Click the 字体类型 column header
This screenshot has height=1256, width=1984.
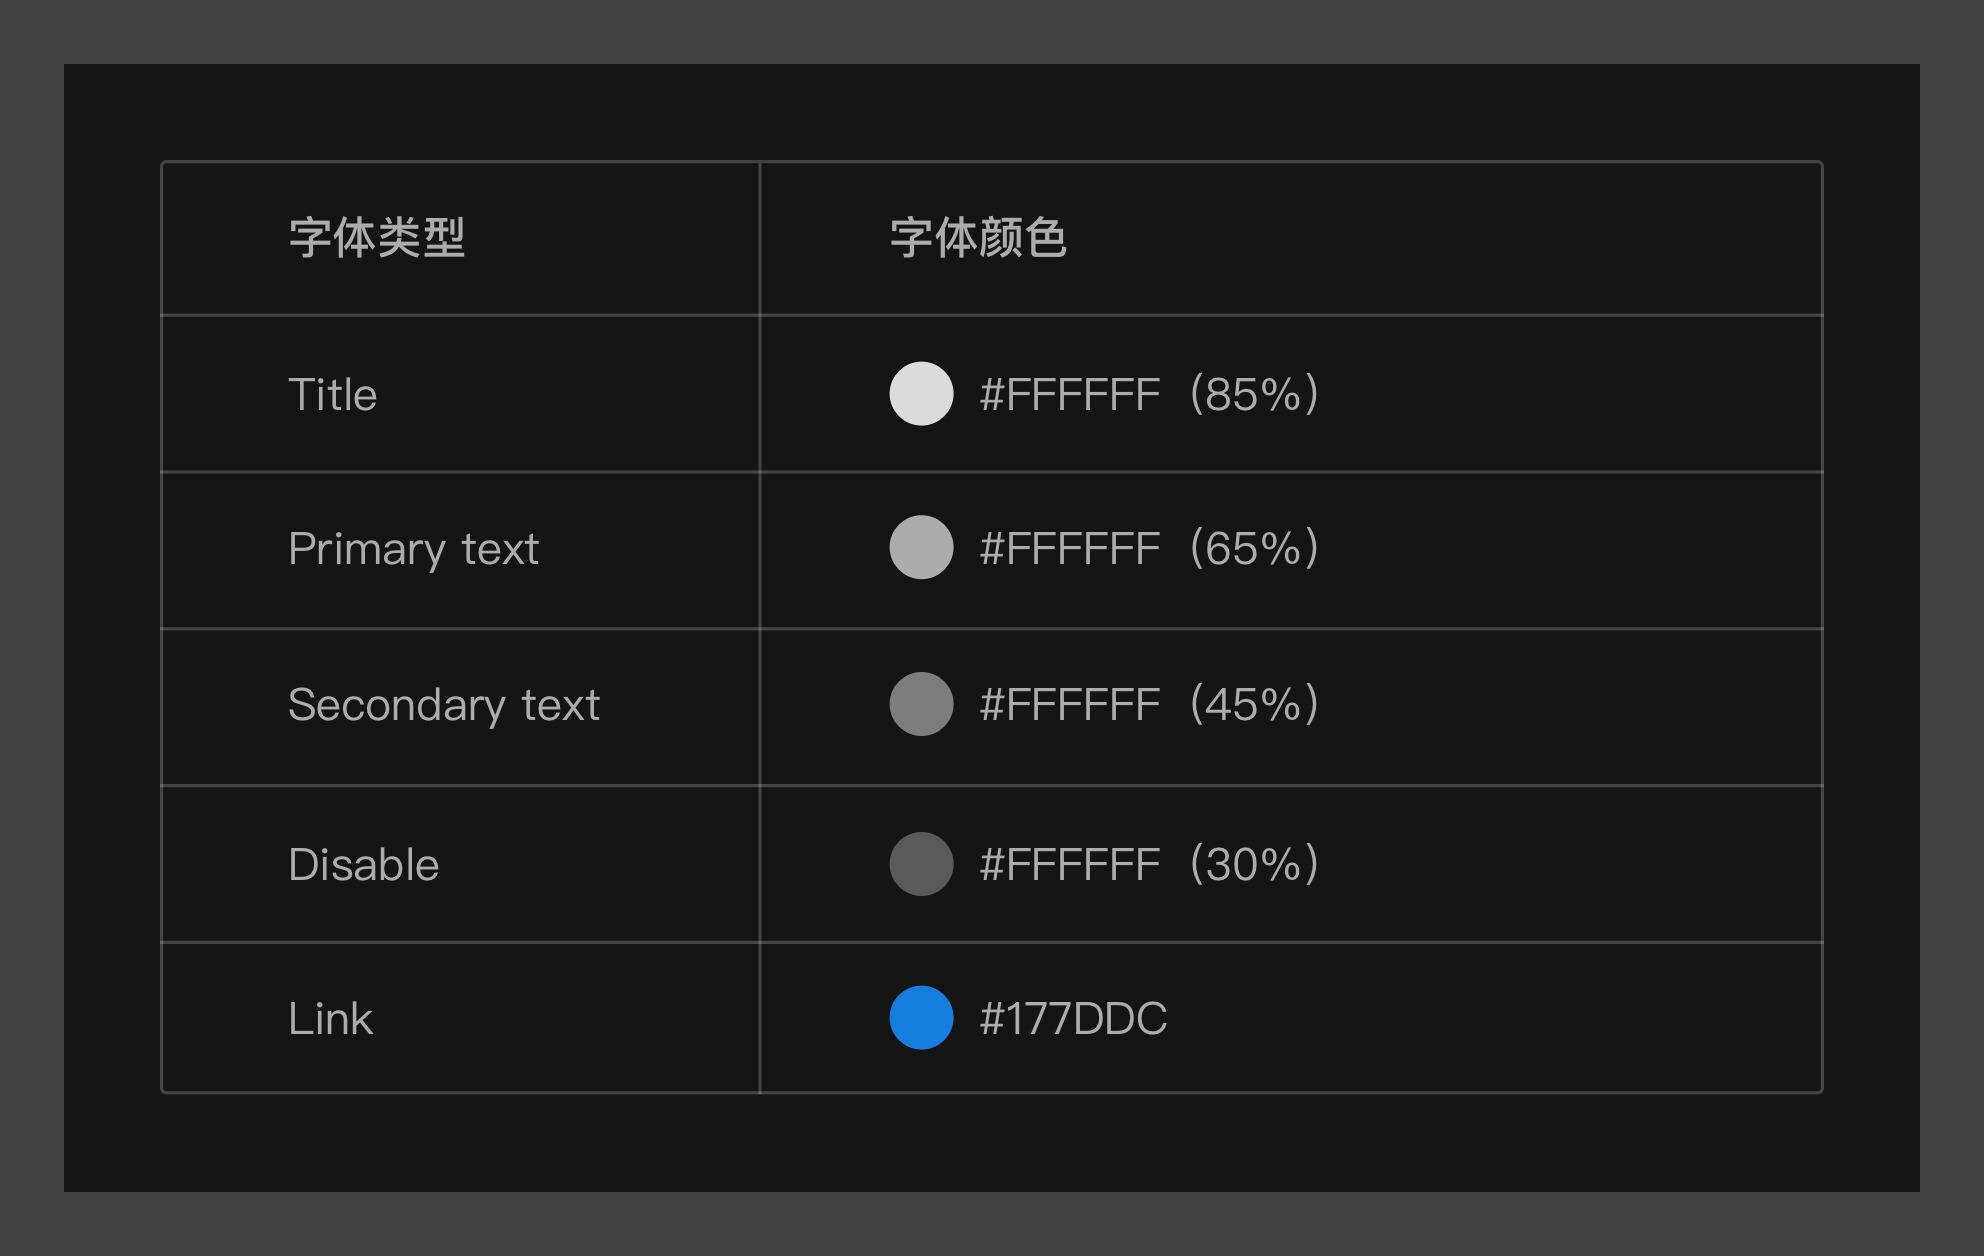coord(377,238)
